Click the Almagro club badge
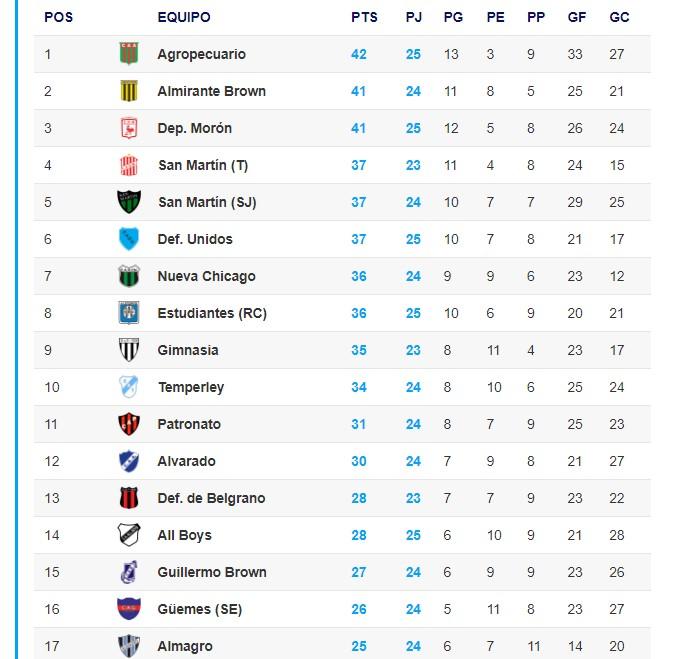684x659 pixels. (128, 646)
